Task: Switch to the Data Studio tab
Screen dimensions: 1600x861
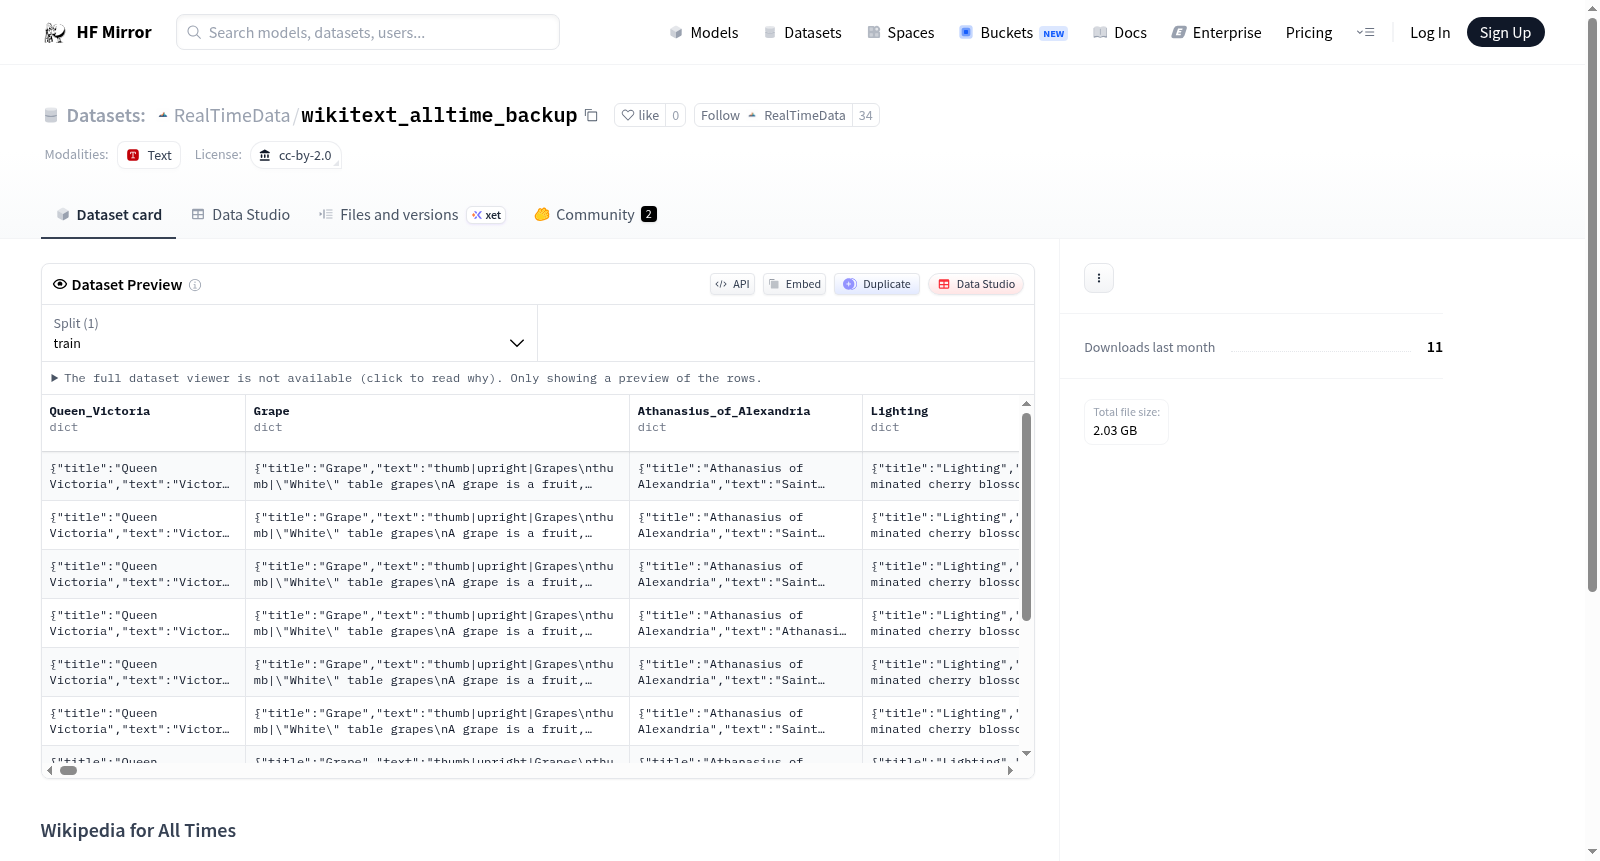Action: (x=241, y=215)
